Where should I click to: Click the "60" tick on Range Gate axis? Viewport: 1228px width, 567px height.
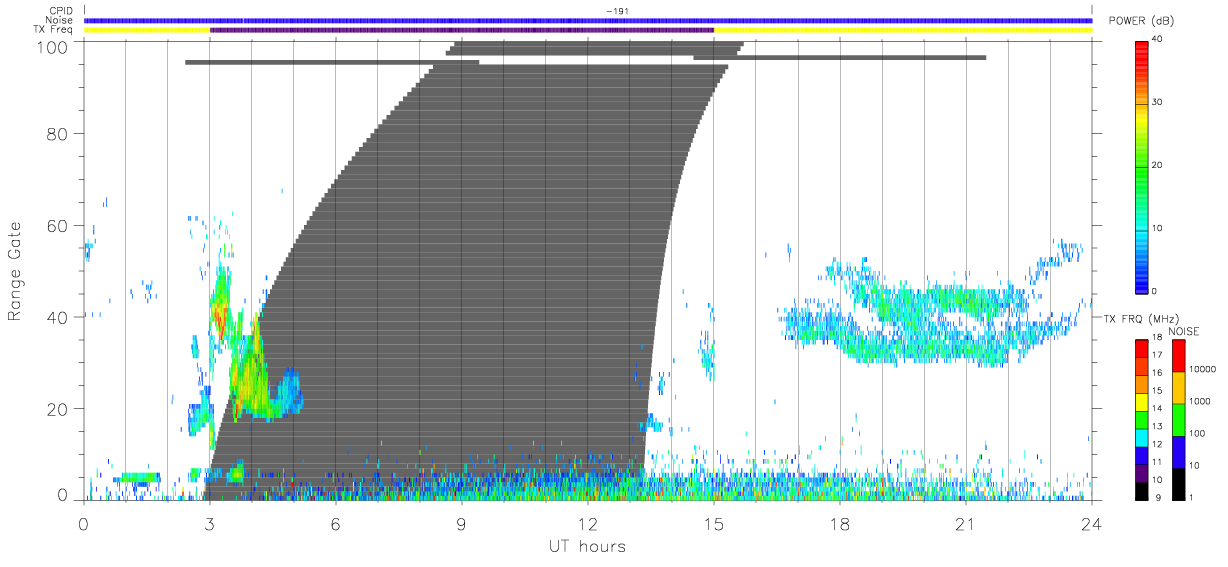tap(58, 226)
